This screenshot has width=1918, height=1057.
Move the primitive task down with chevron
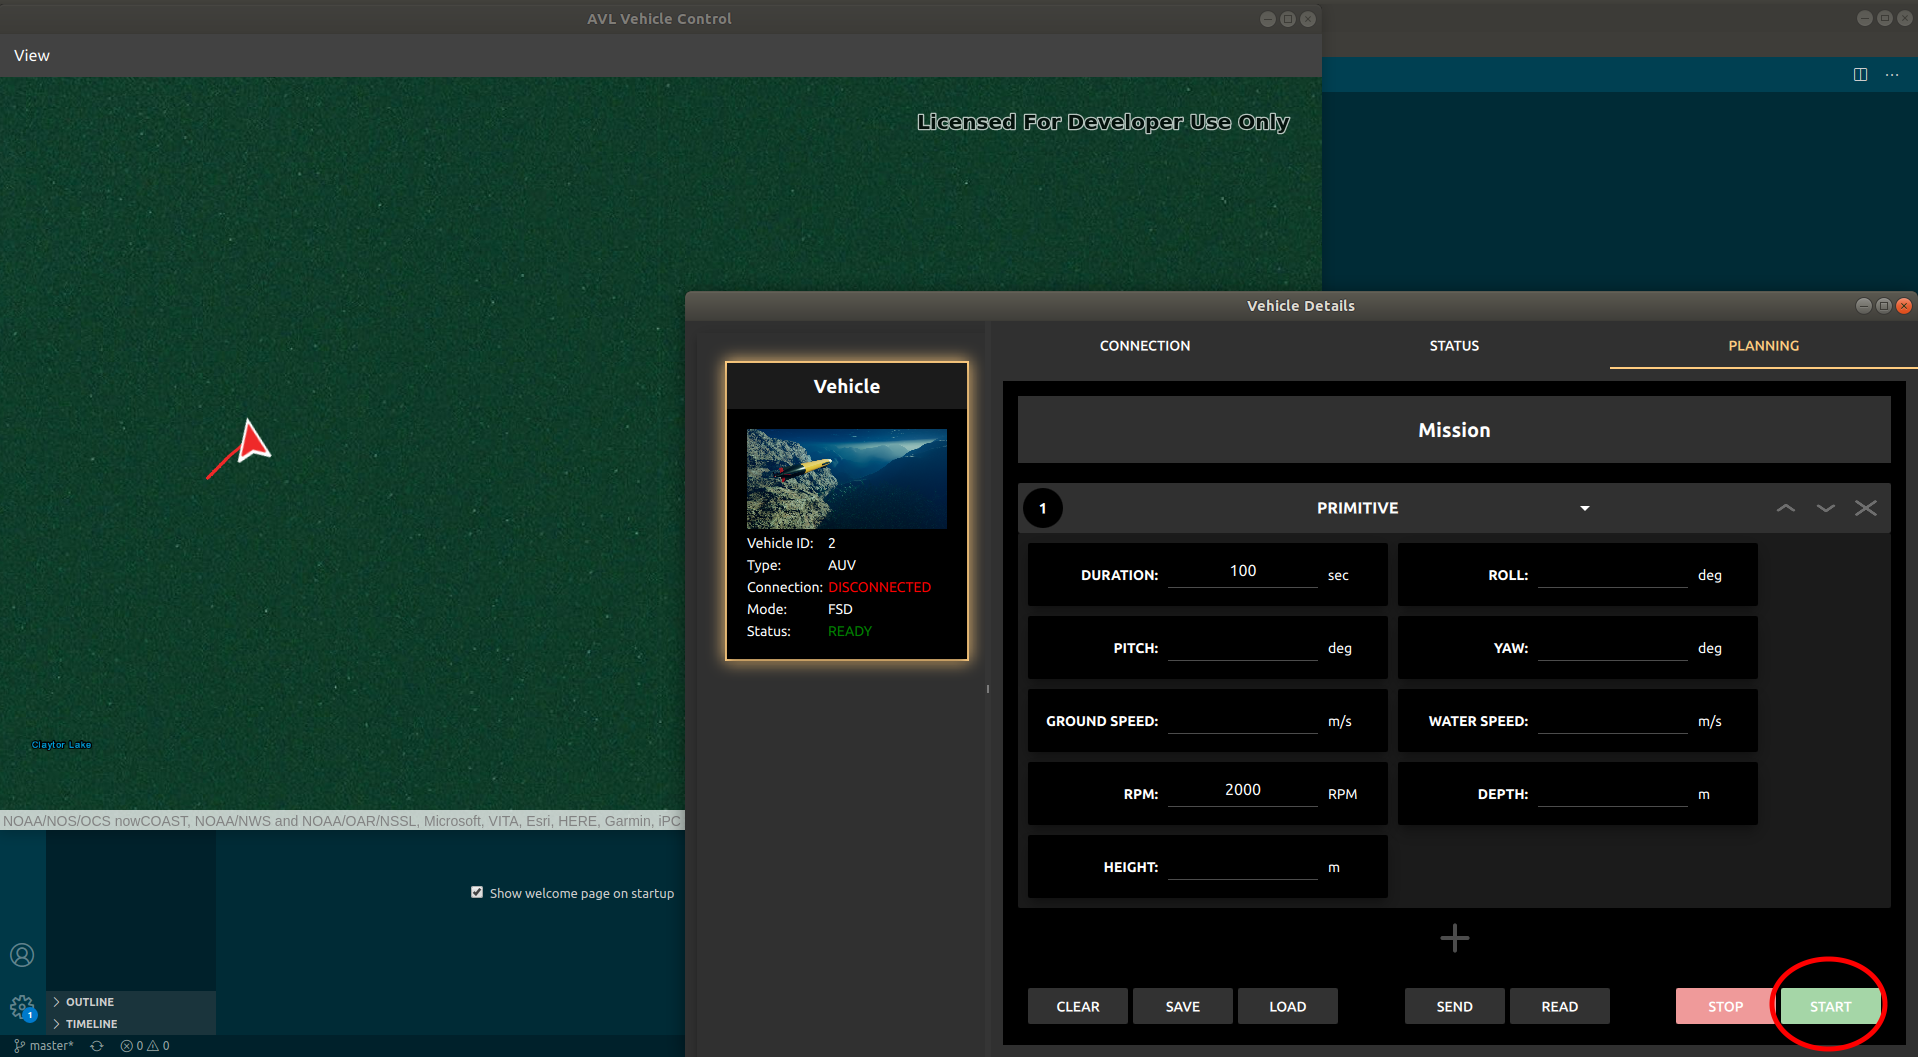tap(1825, 508)
